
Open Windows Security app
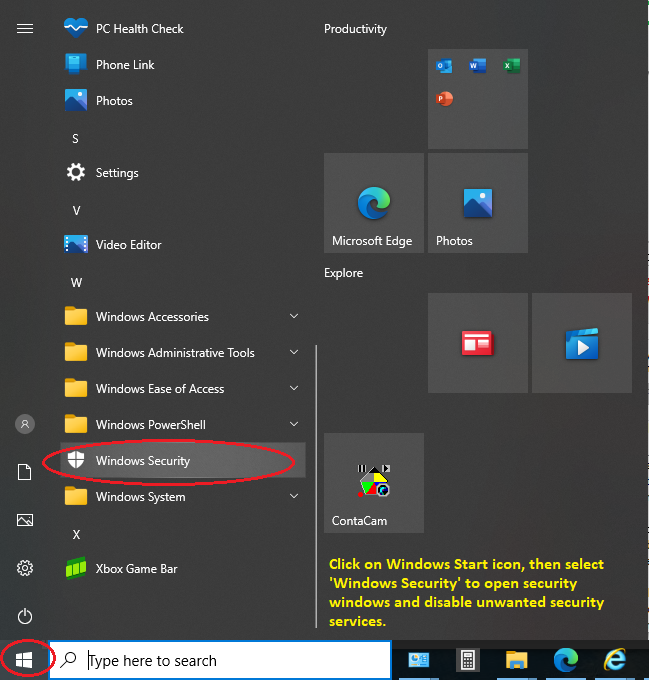coord(183,461)
